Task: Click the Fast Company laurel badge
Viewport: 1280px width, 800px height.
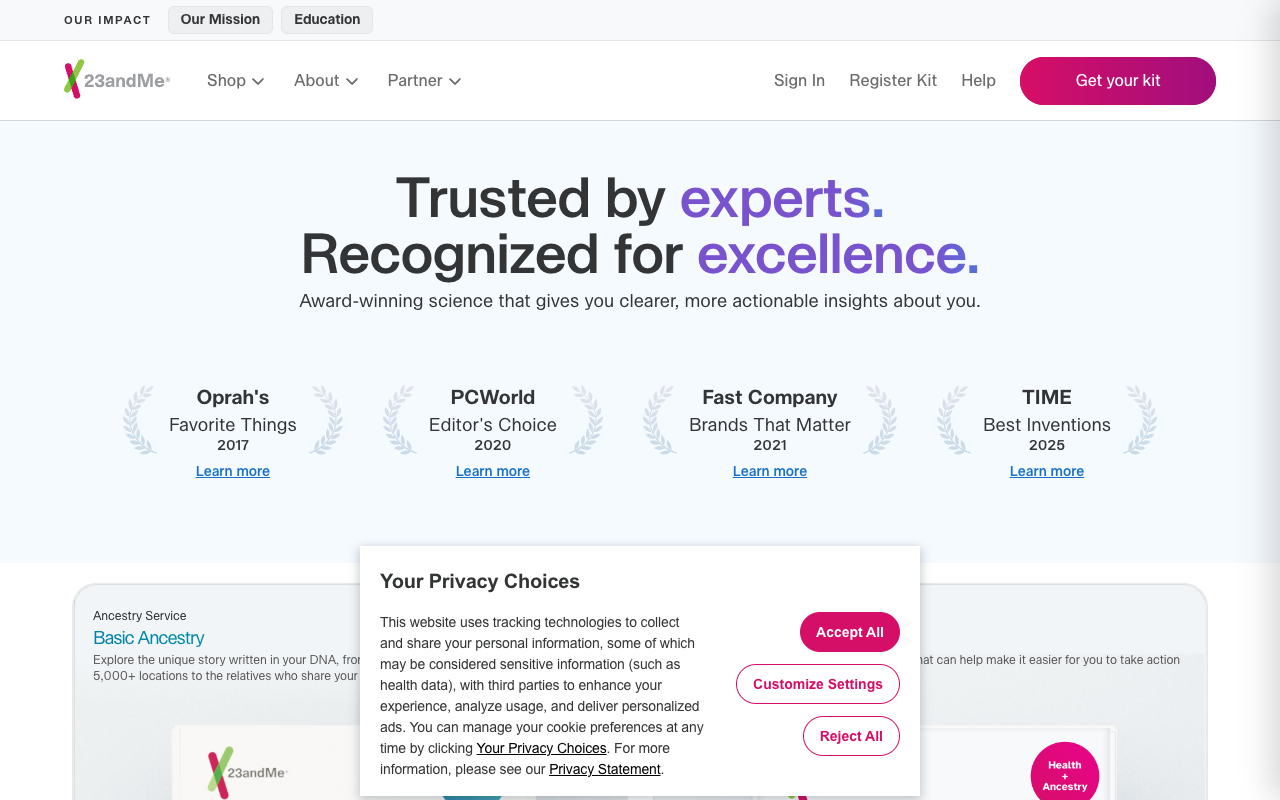Action: 770,420
